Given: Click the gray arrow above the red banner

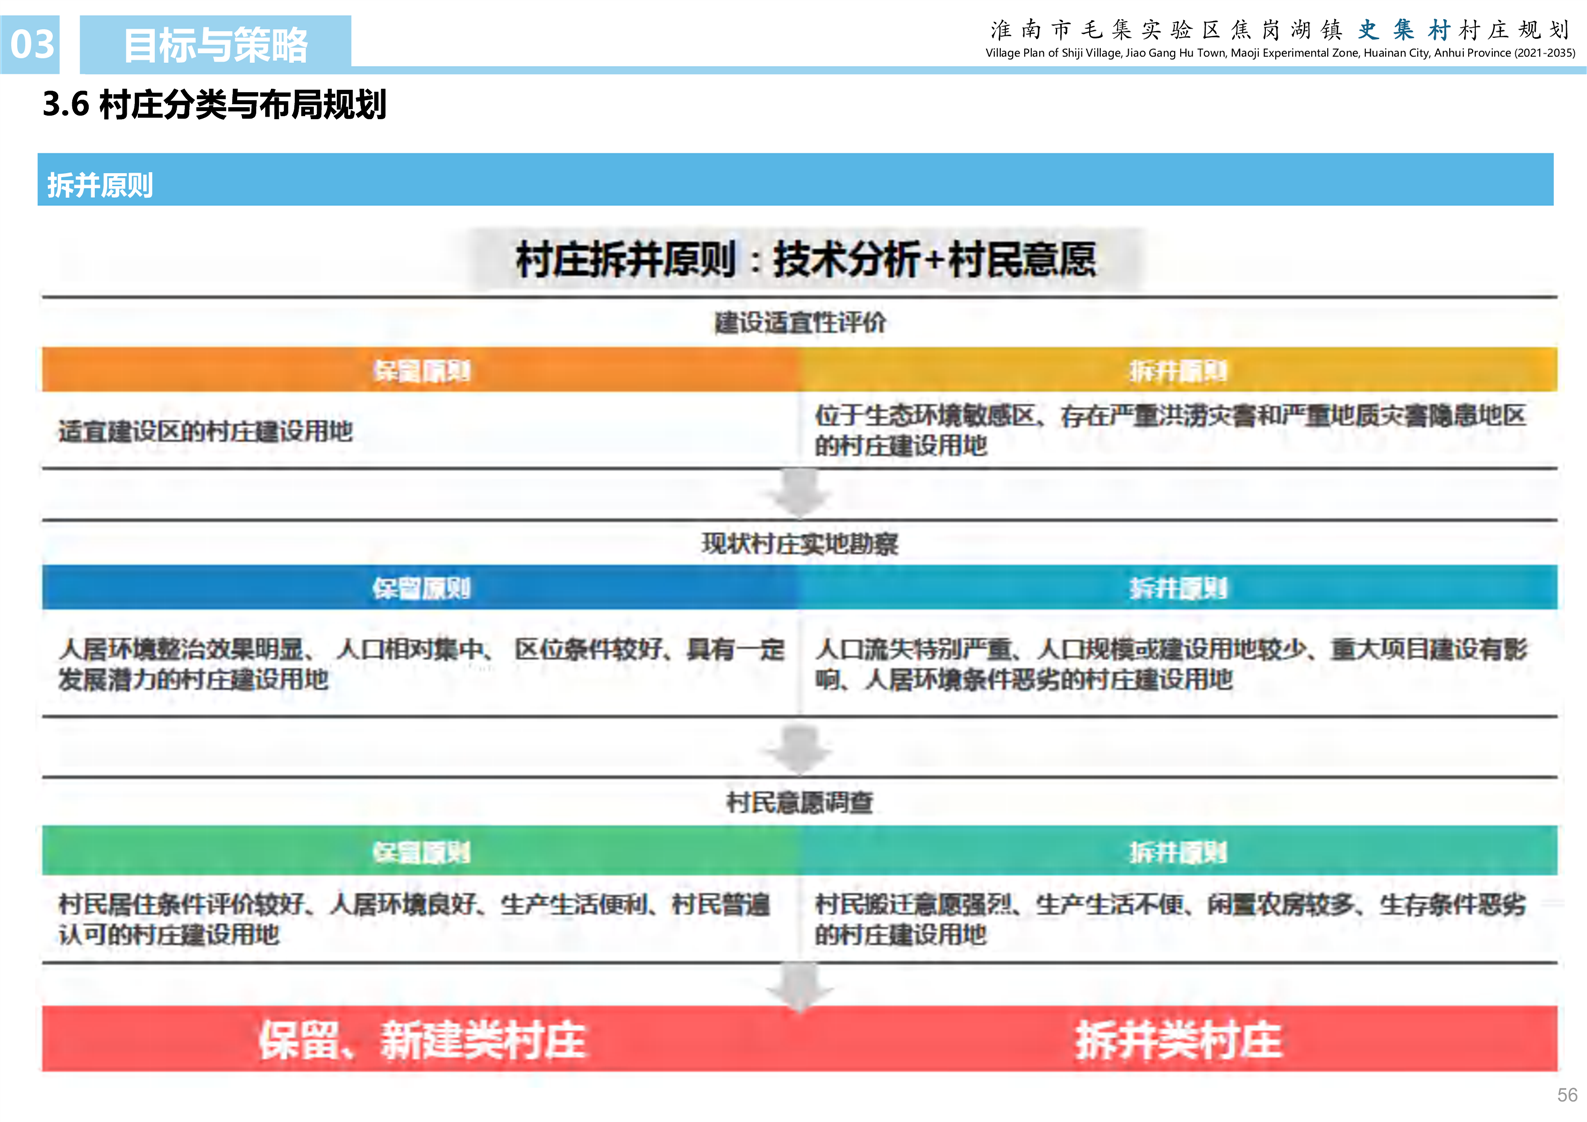Looking at the screenshot, I should (x=799, y=986).
